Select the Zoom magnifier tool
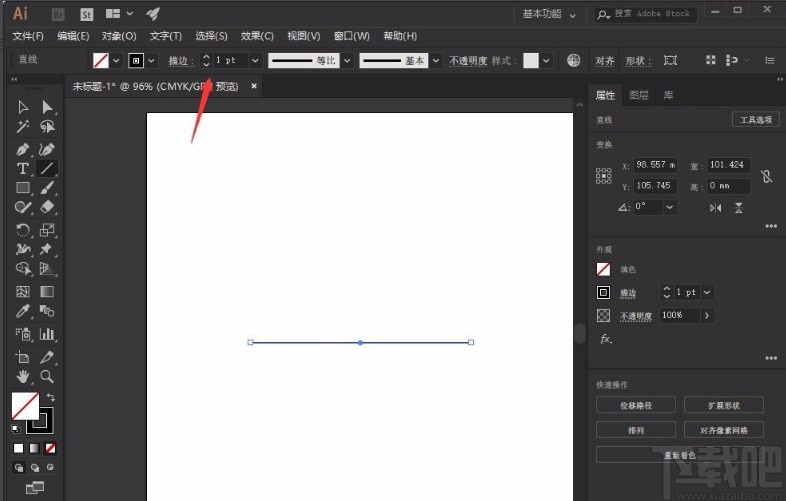The height and width of the screenshot is (501, 786). coord(47,377)
